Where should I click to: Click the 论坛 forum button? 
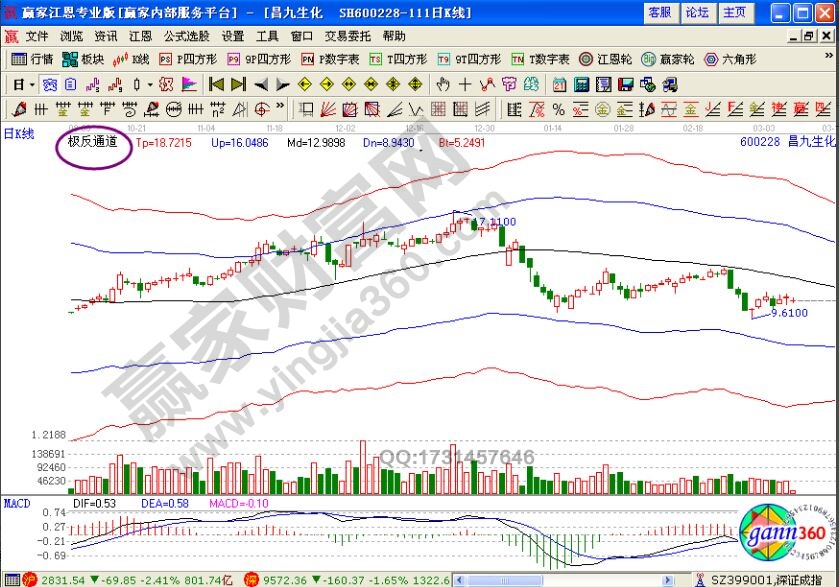(697, 12)
